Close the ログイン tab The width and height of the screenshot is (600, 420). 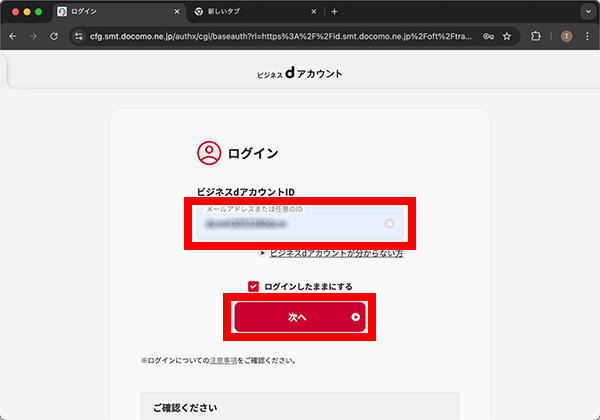(x=177, y=12)
